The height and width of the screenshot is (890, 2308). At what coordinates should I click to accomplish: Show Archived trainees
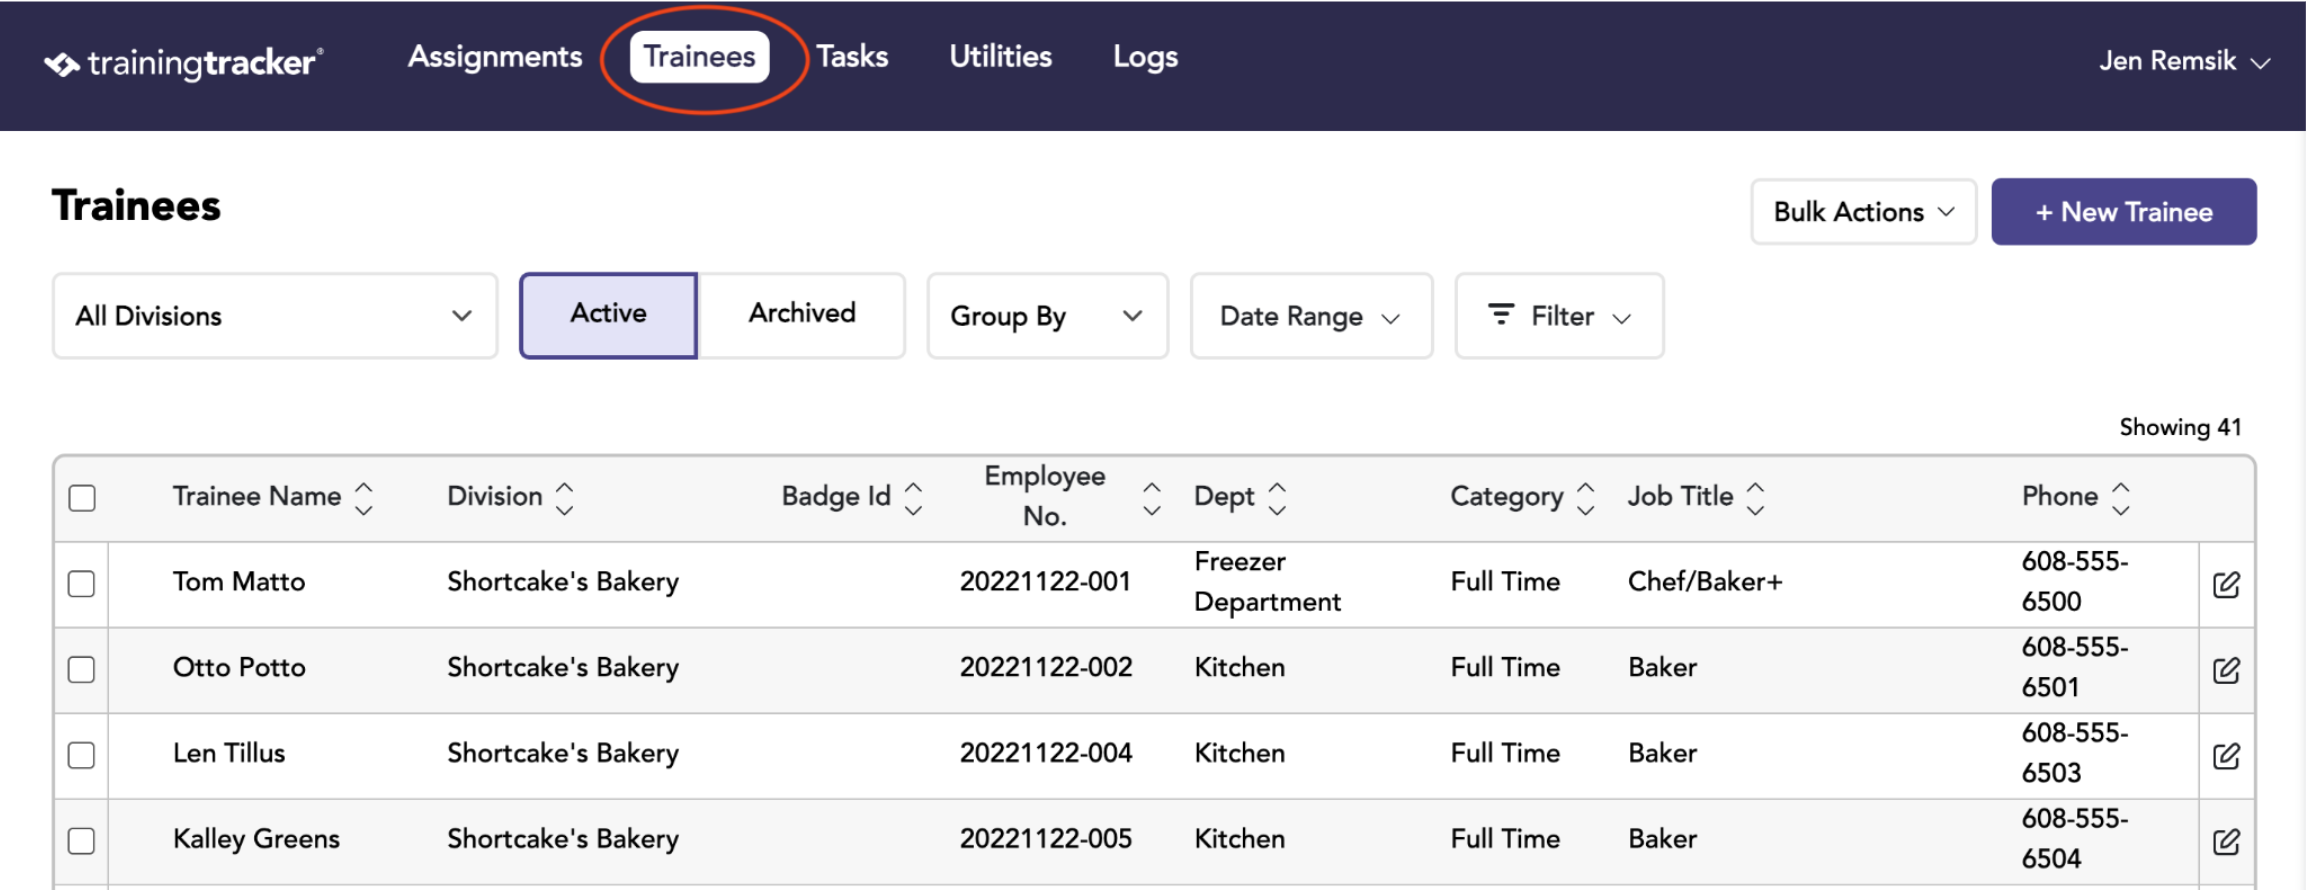point(802,315)
